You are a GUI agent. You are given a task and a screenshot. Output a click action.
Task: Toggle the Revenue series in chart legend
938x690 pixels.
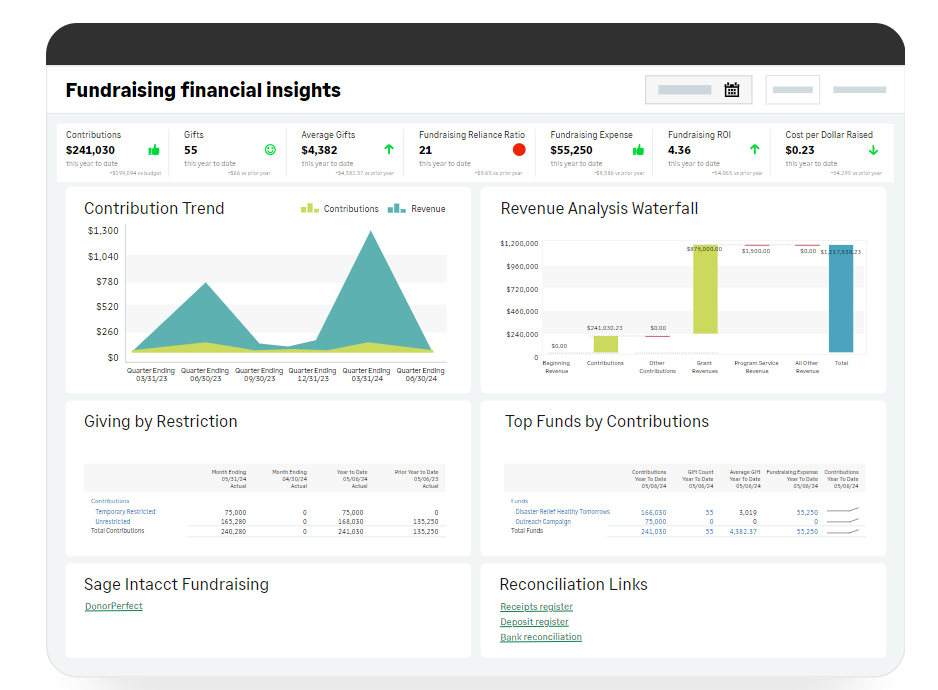tap(418, 209)
